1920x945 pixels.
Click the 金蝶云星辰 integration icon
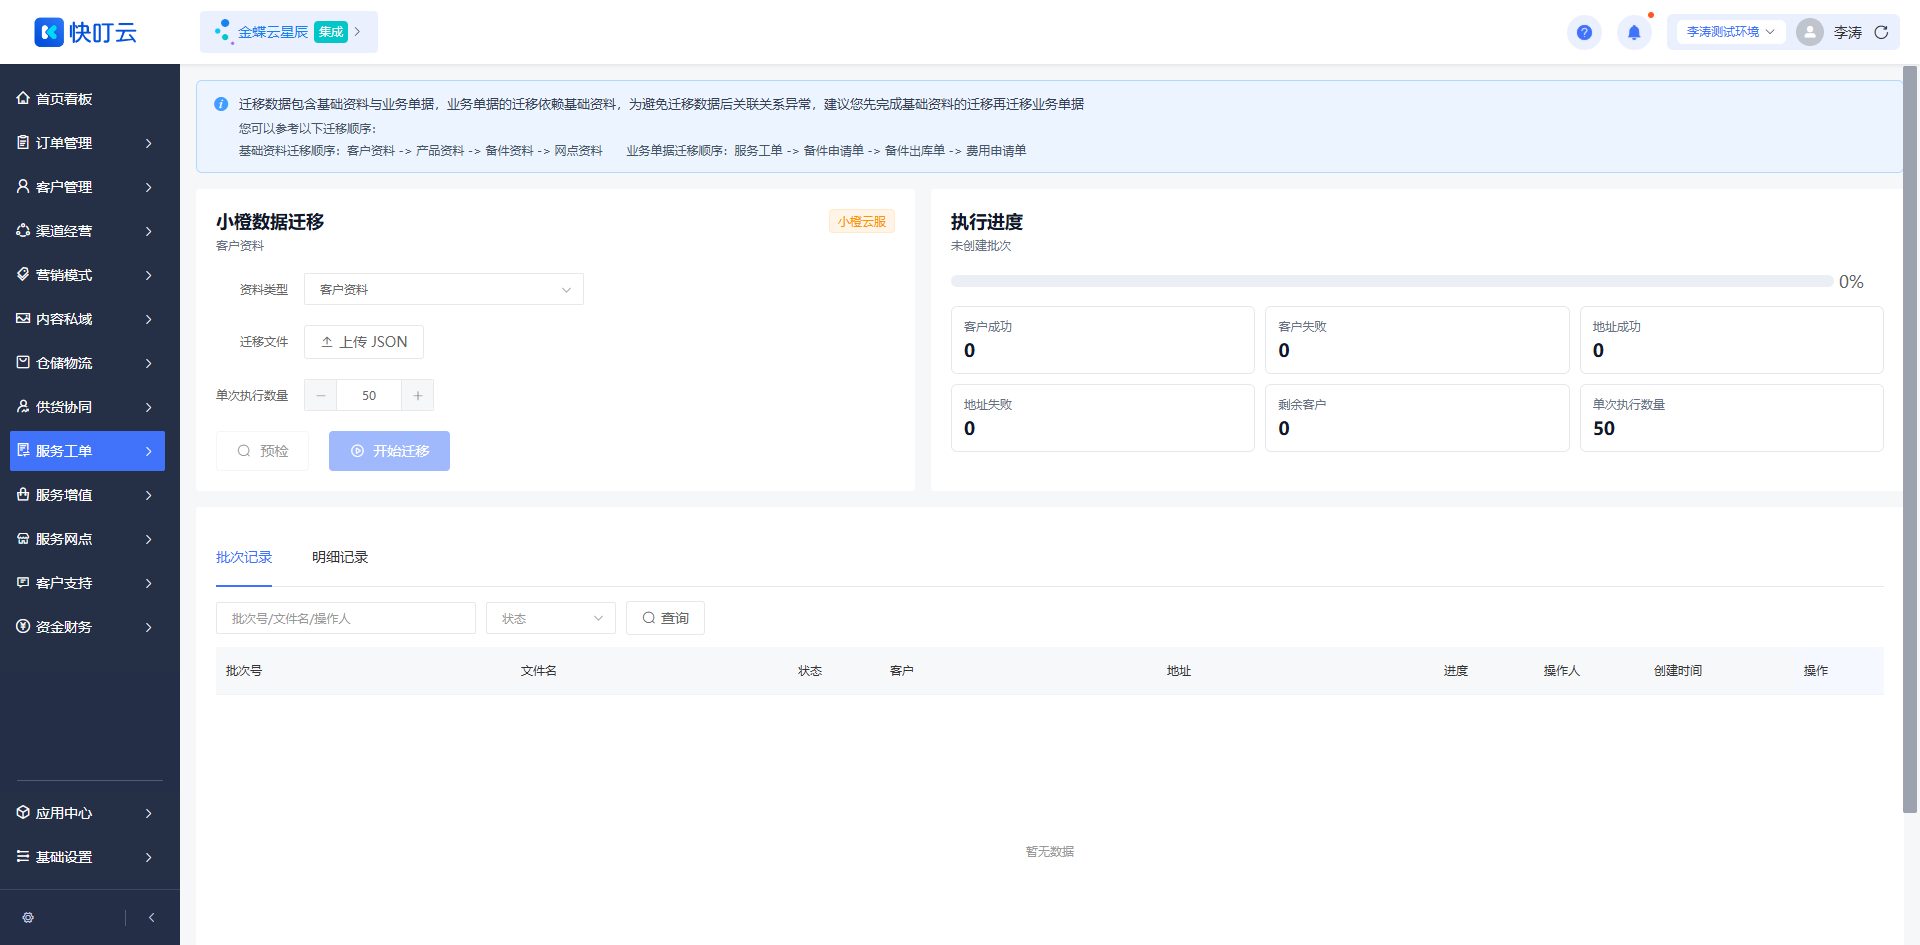(x=223, y=32)
